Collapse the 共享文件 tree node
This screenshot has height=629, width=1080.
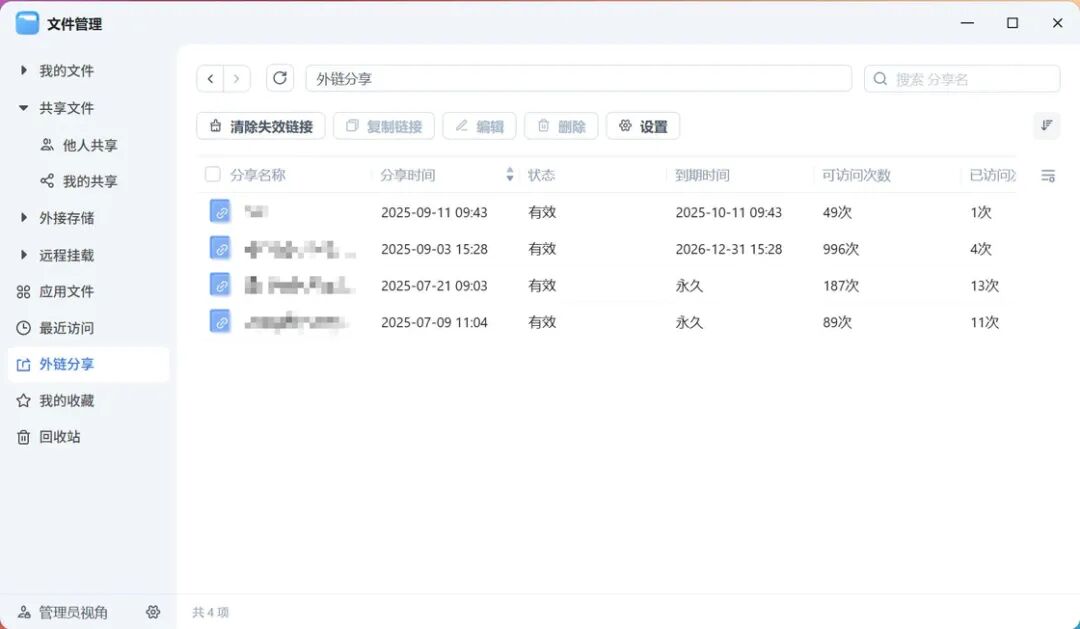tap(23, 107)
